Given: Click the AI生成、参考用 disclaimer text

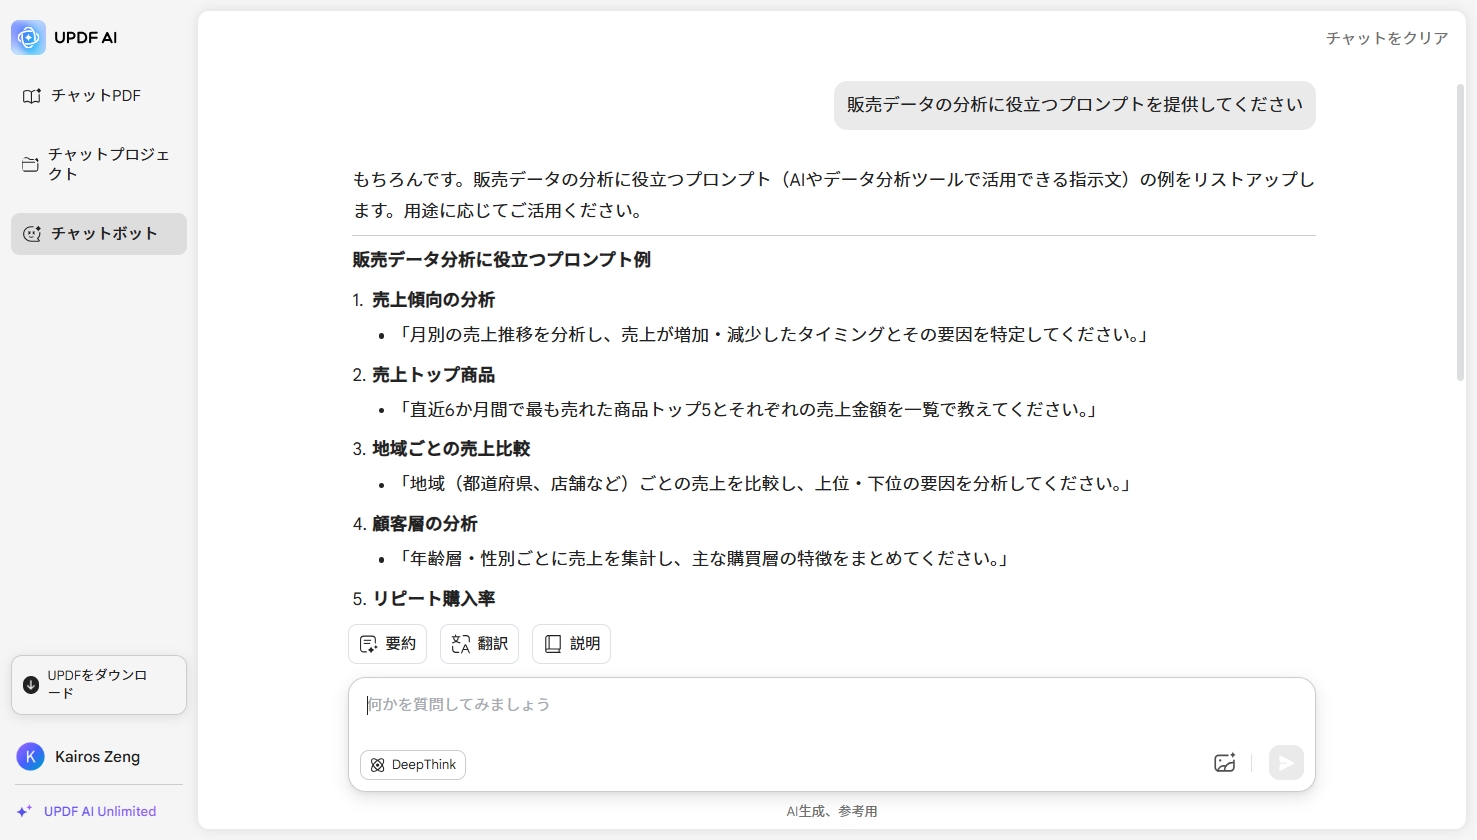Looking at the screenshot, I should tap(832, 811).
